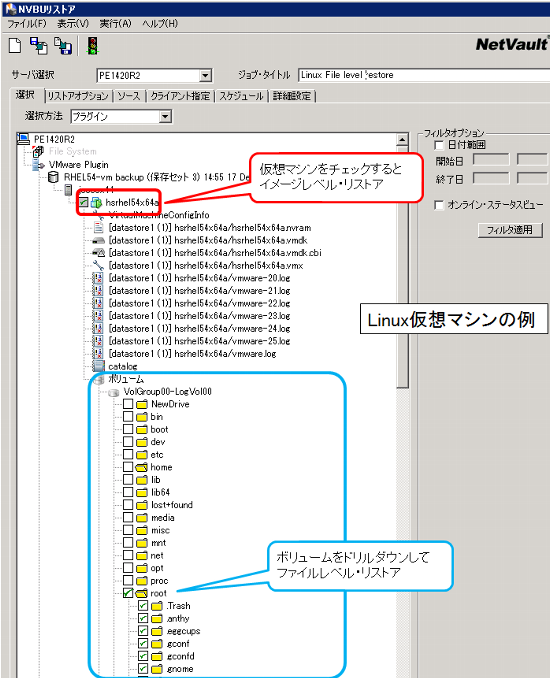Select the PE1420R2 computer icon in tree
The image size is (550, 678).
tap(23, 139)
